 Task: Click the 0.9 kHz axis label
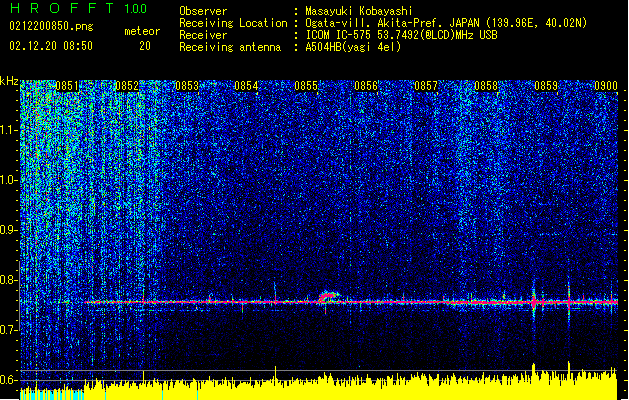pyautogui.click(x=8, y=230)
